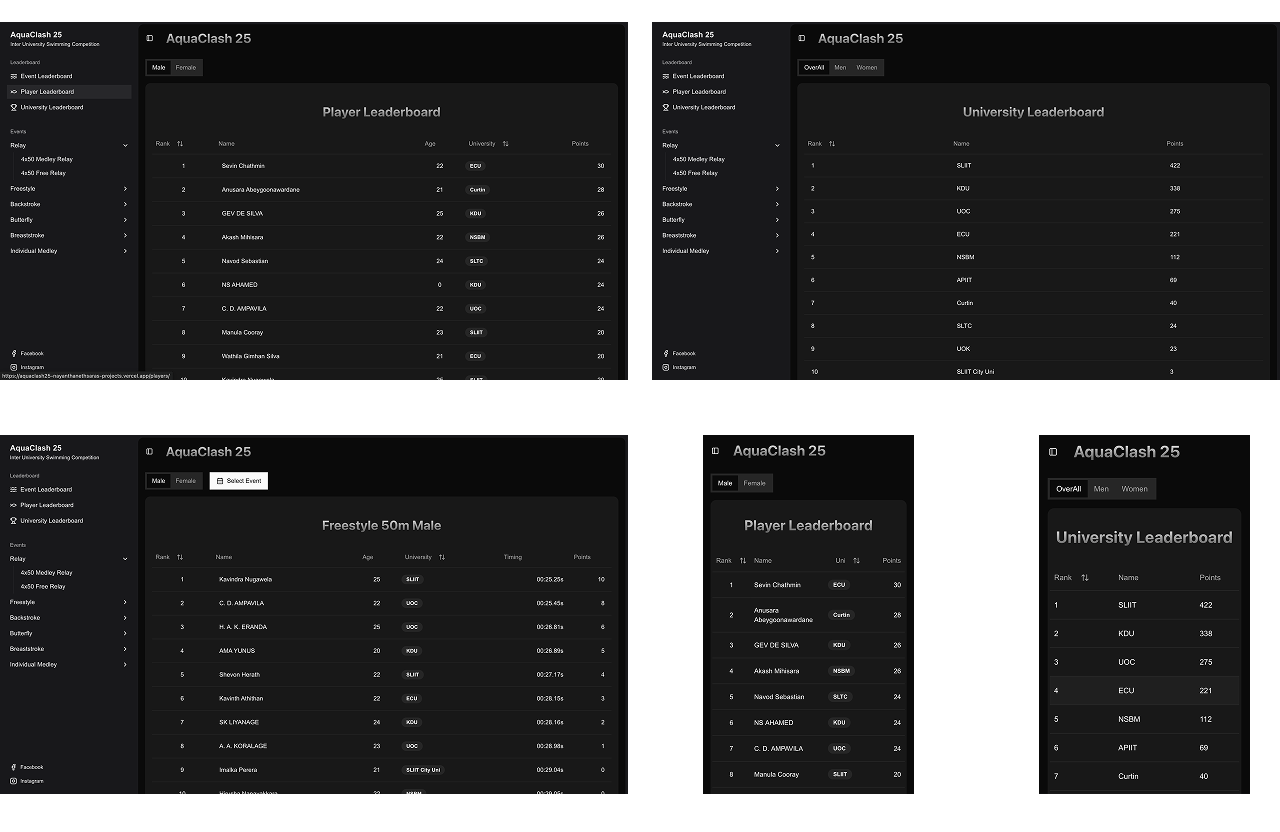Image resolution: width=1280 pixels, height=832 pixels.
Task: Open sidebar icon in mobile University Leaderboard view
Action: pyautogui.click(x=1053, y=452)
